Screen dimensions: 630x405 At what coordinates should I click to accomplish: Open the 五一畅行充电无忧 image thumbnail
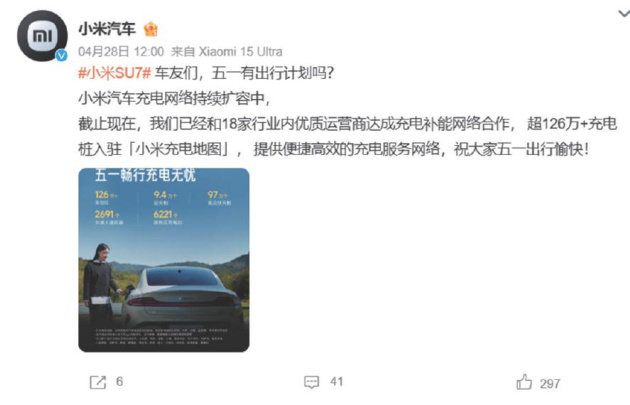164,260
